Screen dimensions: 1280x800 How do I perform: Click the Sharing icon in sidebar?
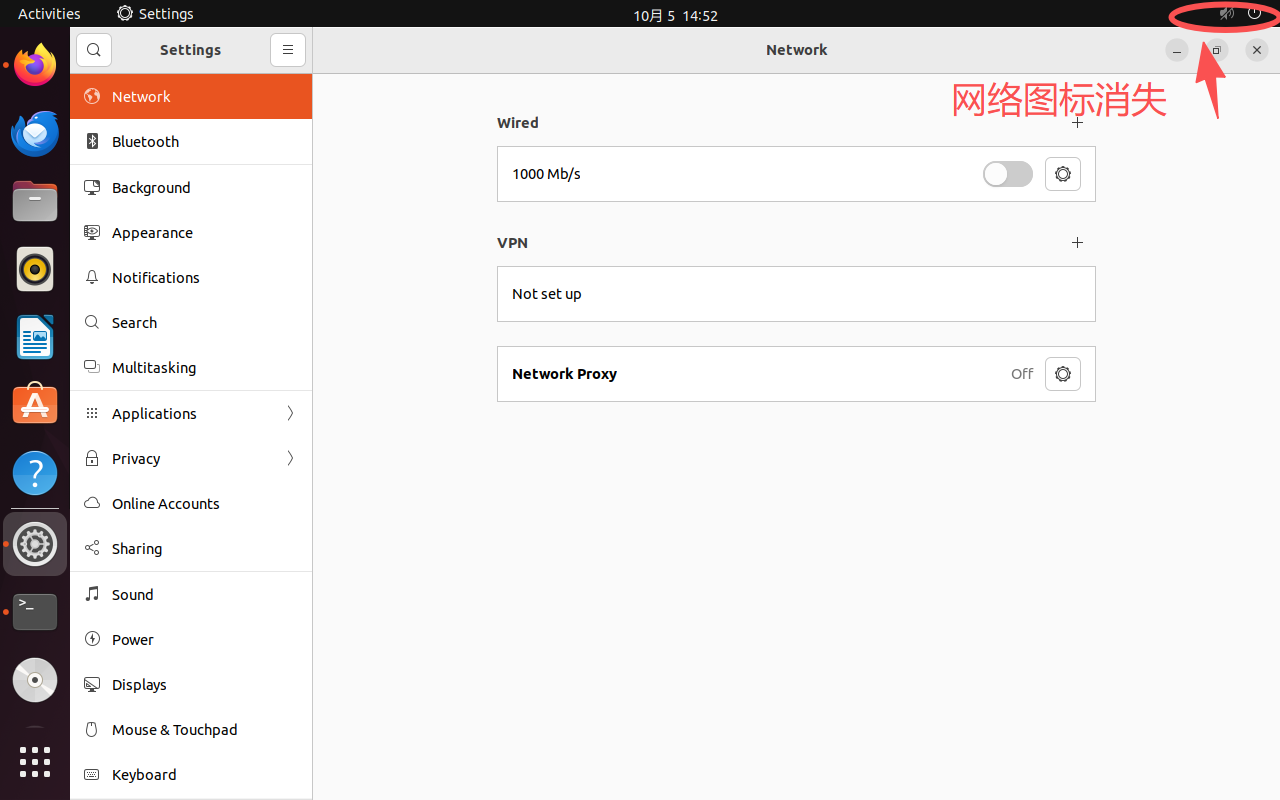click(x=92, y=548)
